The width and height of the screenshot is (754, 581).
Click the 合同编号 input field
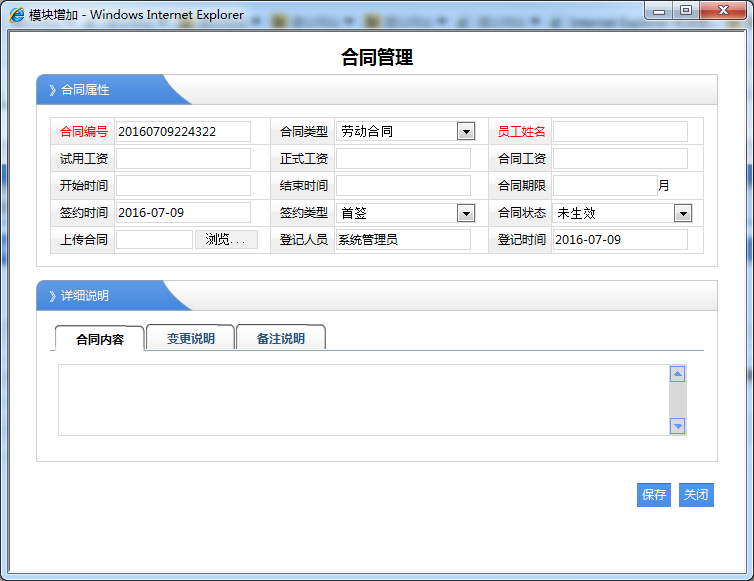(183, 132)
